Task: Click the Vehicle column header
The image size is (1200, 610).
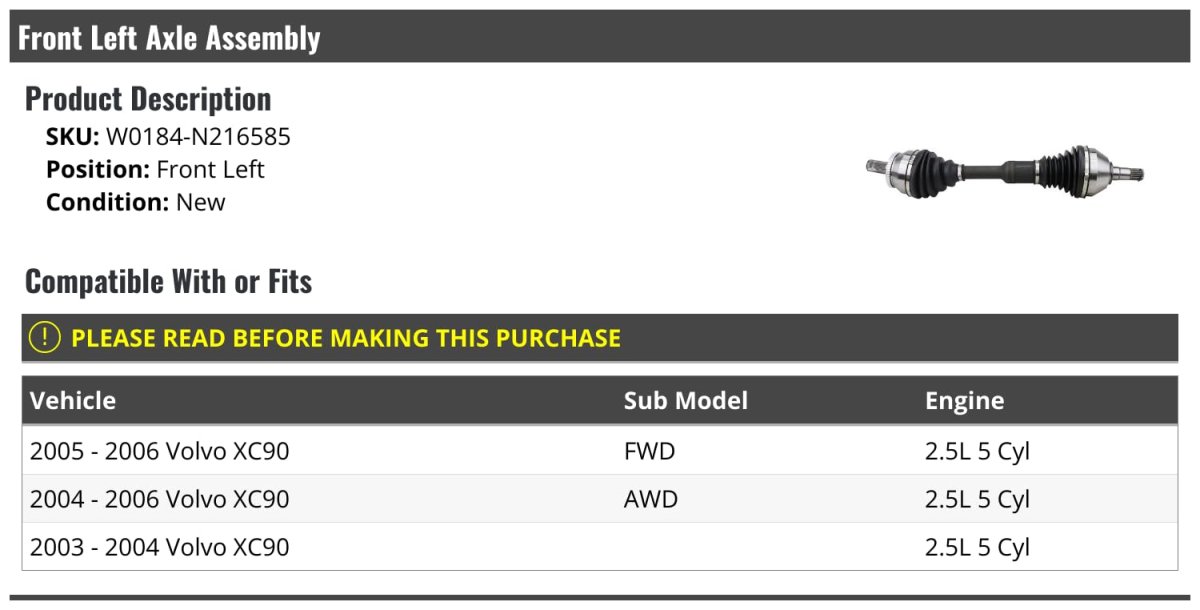Action: (73, 401)
